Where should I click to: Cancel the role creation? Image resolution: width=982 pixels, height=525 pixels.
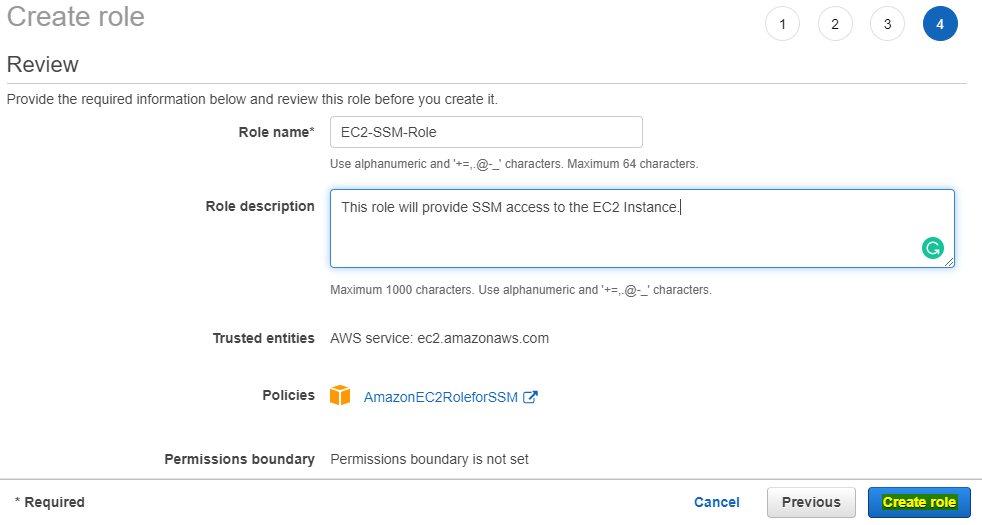(716, 502)
